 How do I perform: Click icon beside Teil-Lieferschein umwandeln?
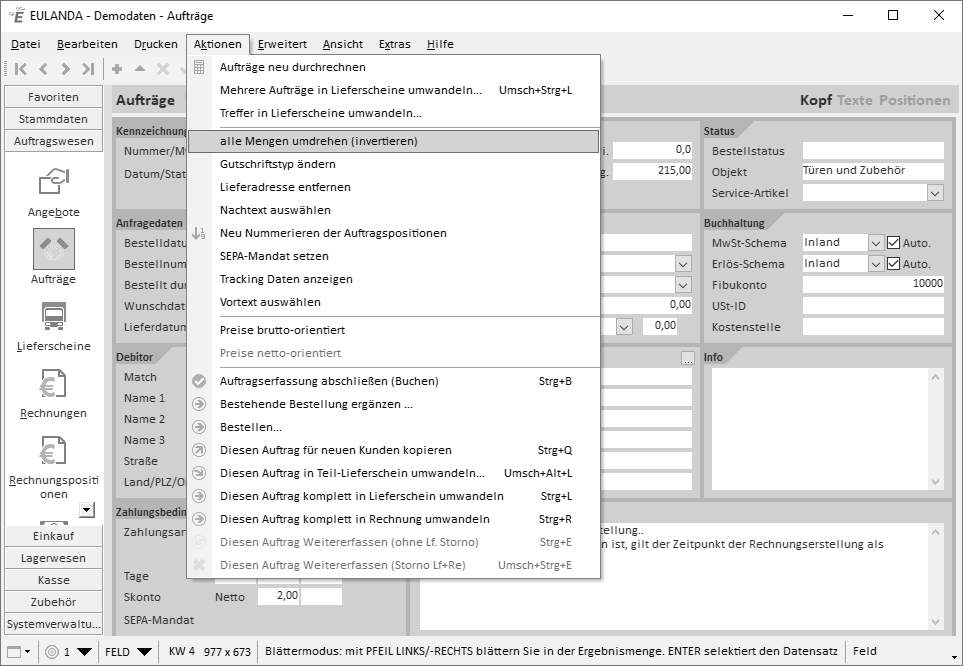(x=199, y=473)
